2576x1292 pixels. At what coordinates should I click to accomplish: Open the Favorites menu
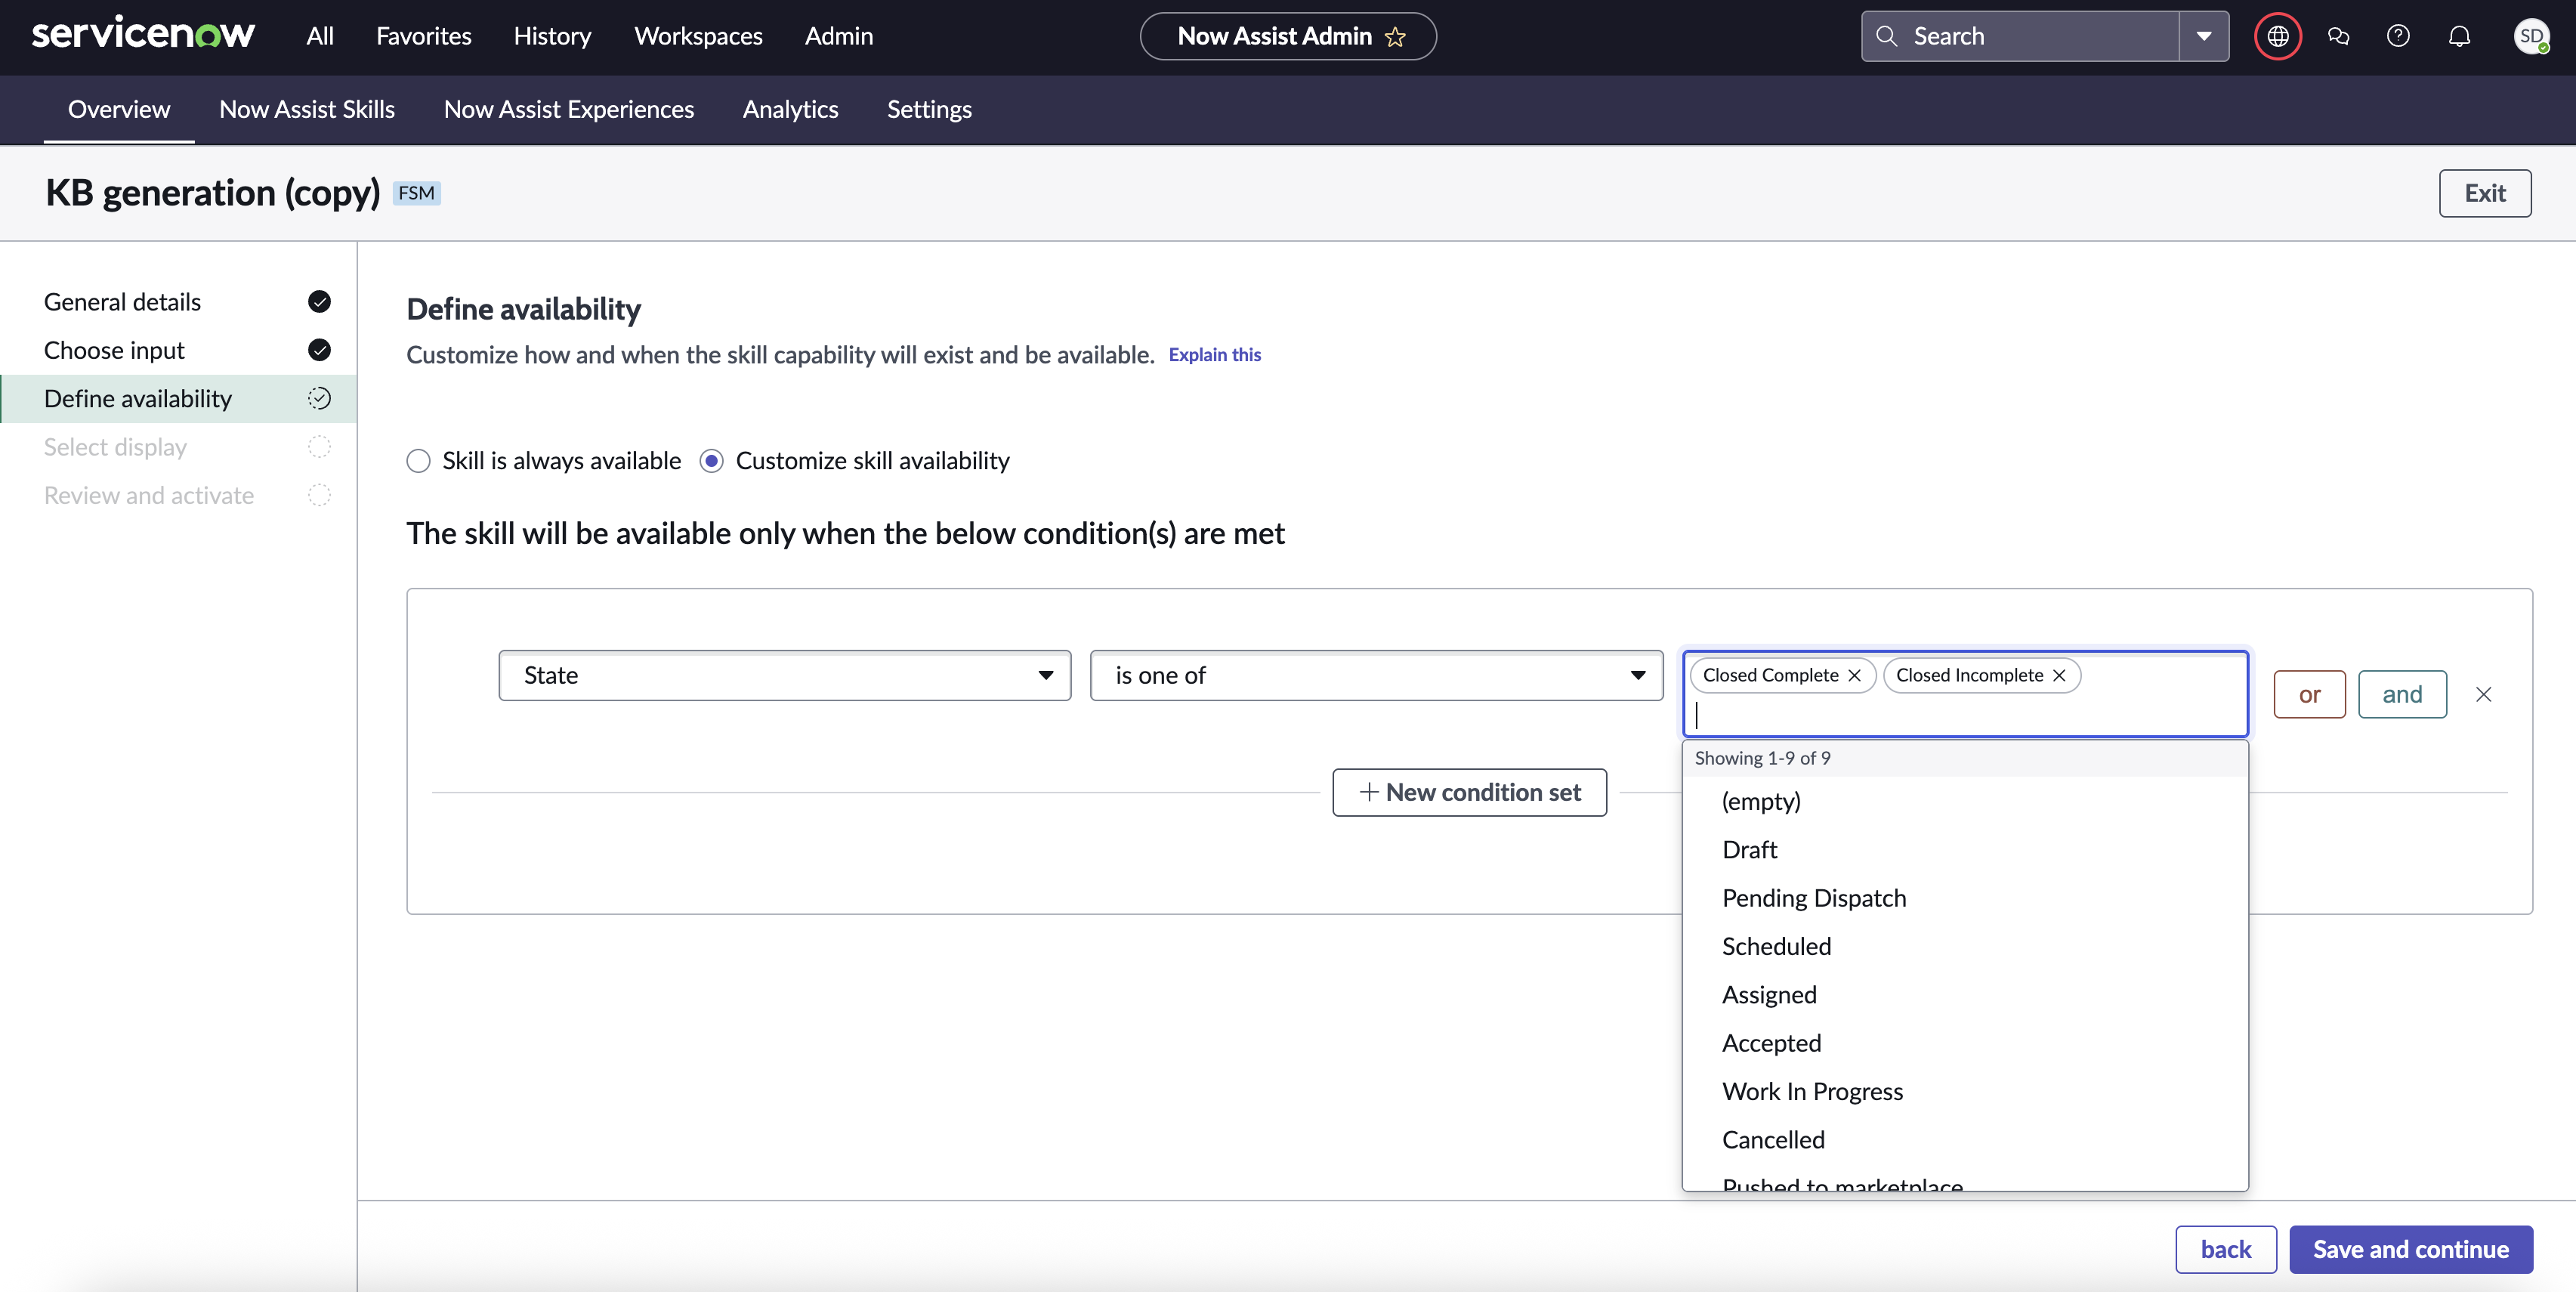tap(424, 36)
